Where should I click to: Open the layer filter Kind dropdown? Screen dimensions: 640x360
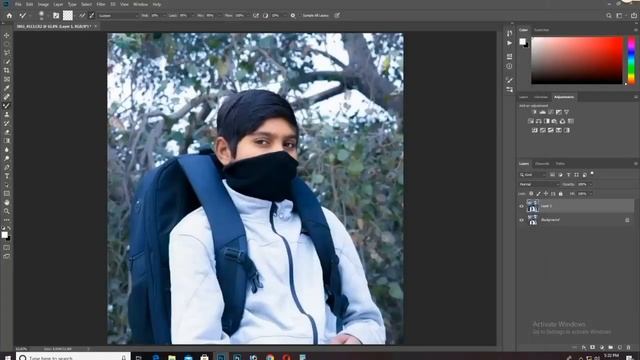click(x=532, y=175)
